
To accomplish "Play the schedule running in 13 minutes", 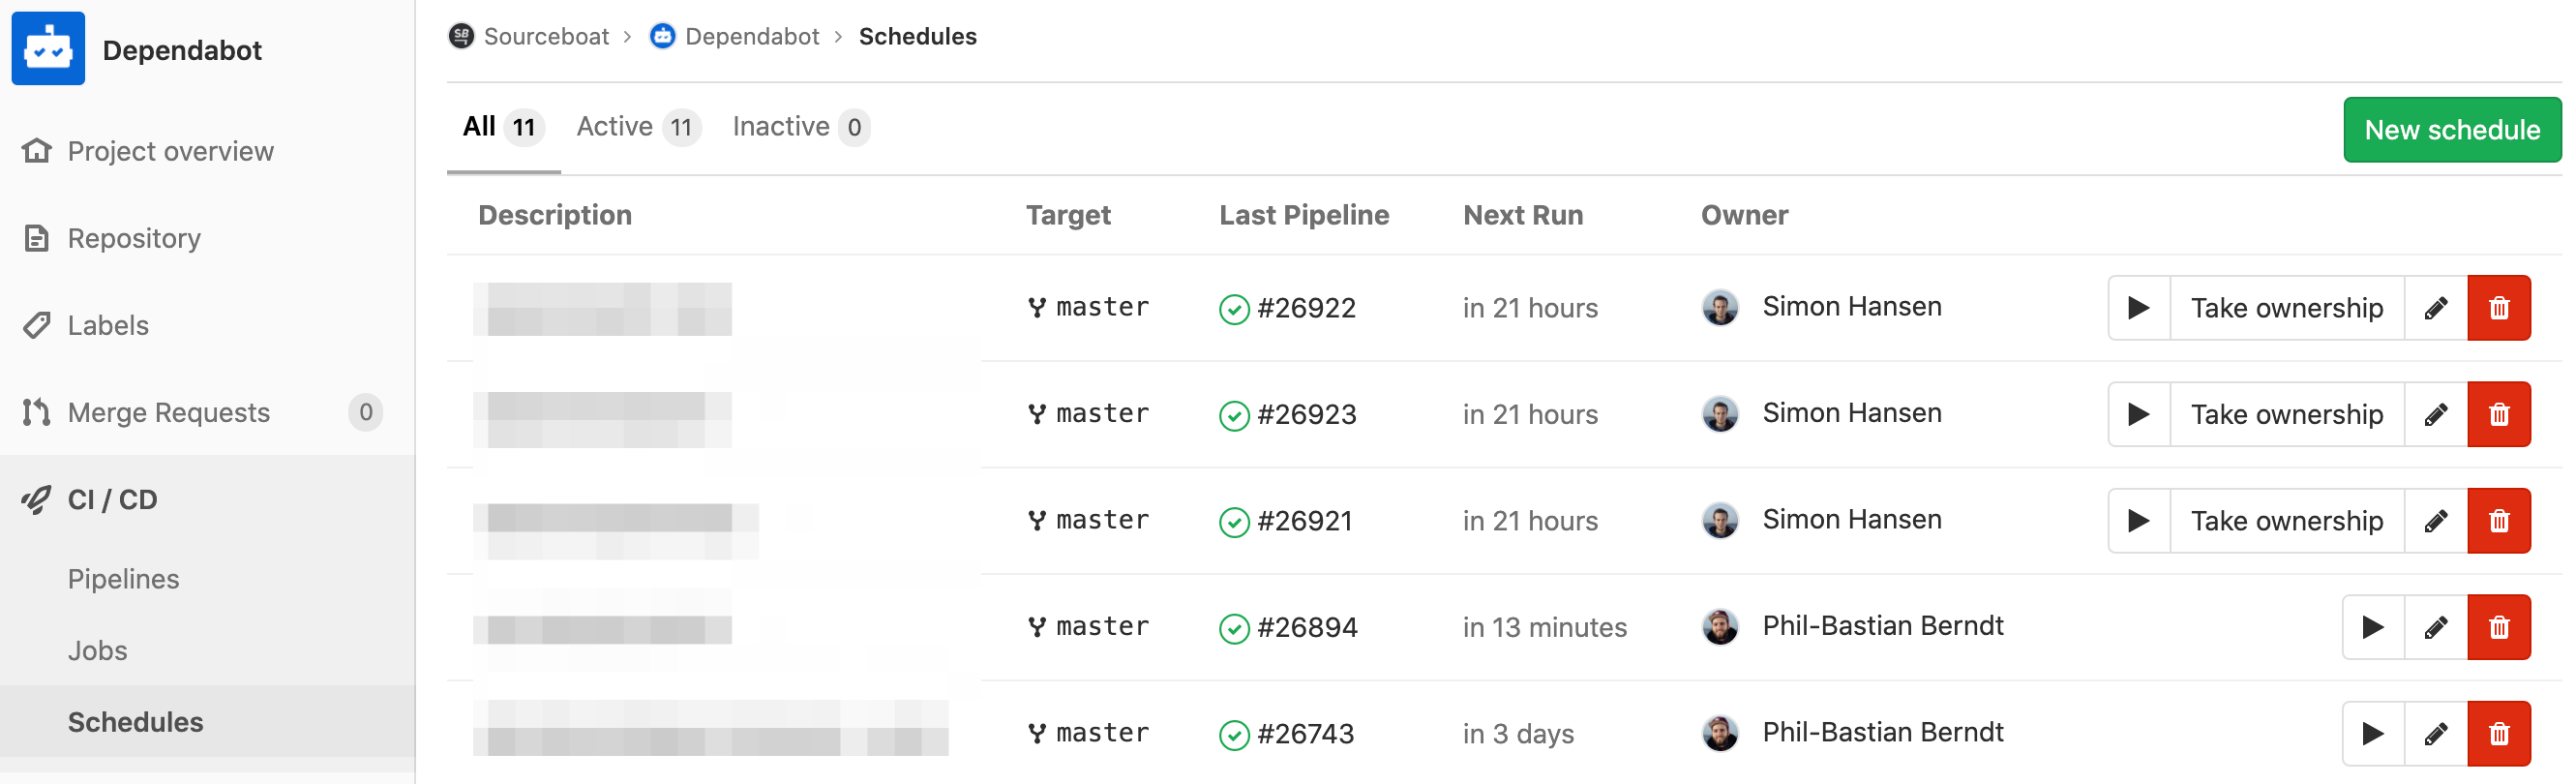I will (x=2372, y=627).
